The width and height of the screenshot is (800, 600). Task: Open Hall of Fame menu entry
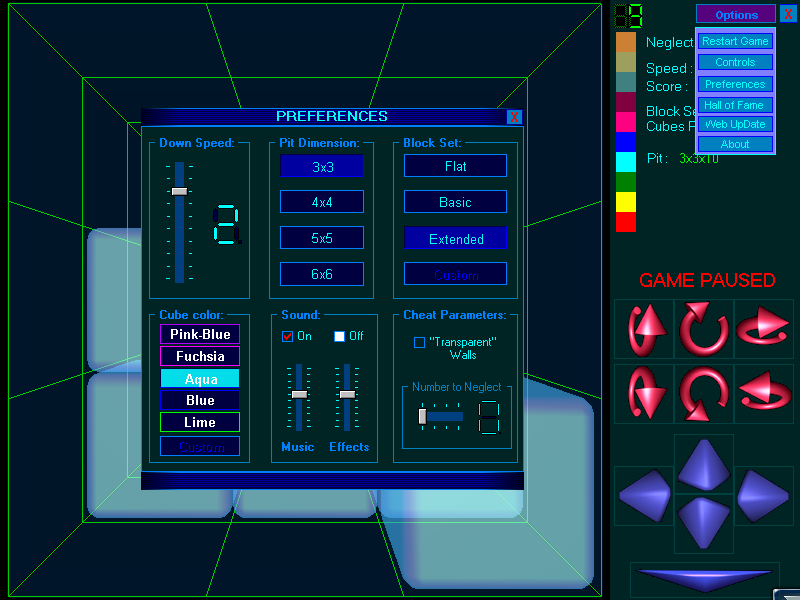pyautogui.click(x=735, y=105)
